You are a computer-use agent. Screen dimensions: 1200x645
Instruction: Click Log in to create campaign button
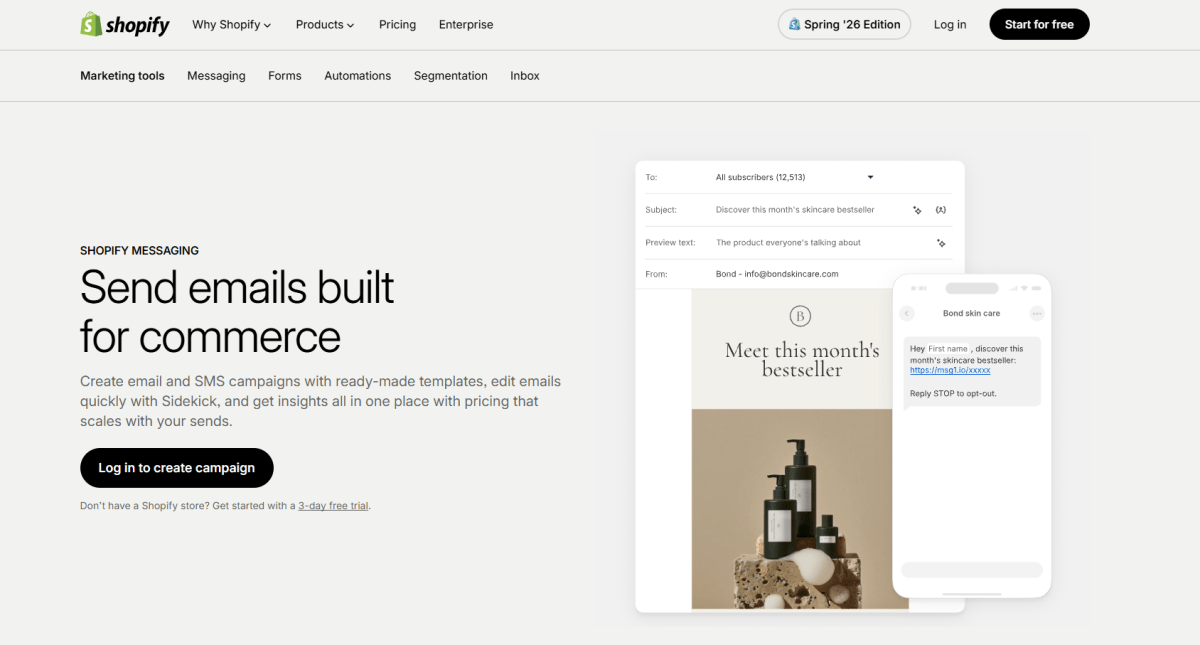177,468
